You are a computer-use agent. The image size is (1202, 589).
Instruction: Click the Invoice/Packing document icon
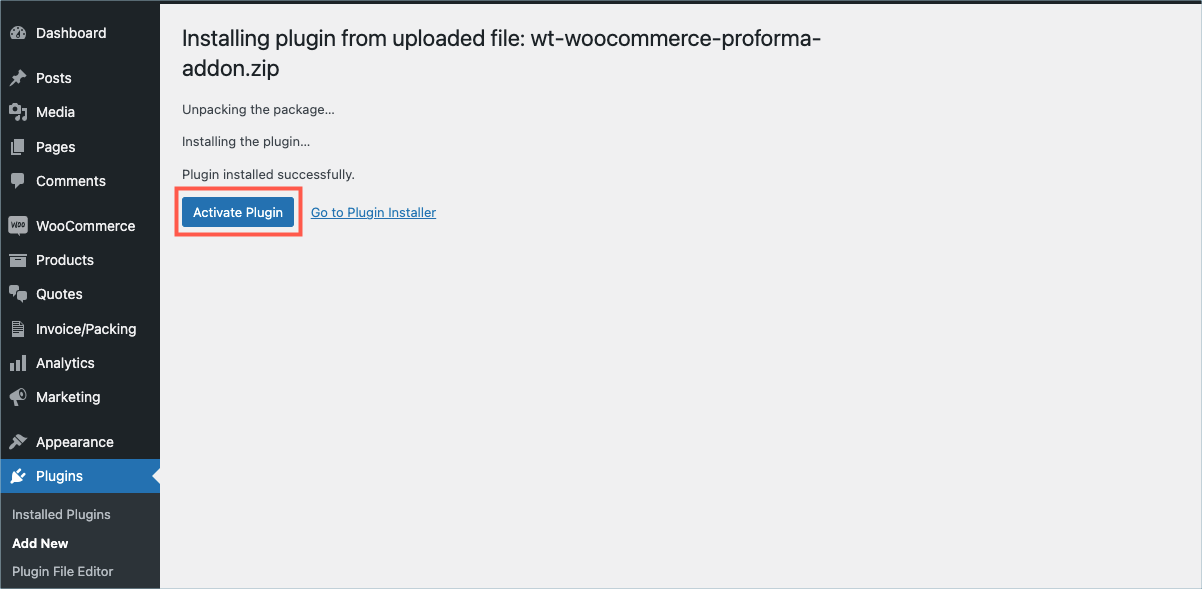[x=18, y=329]
